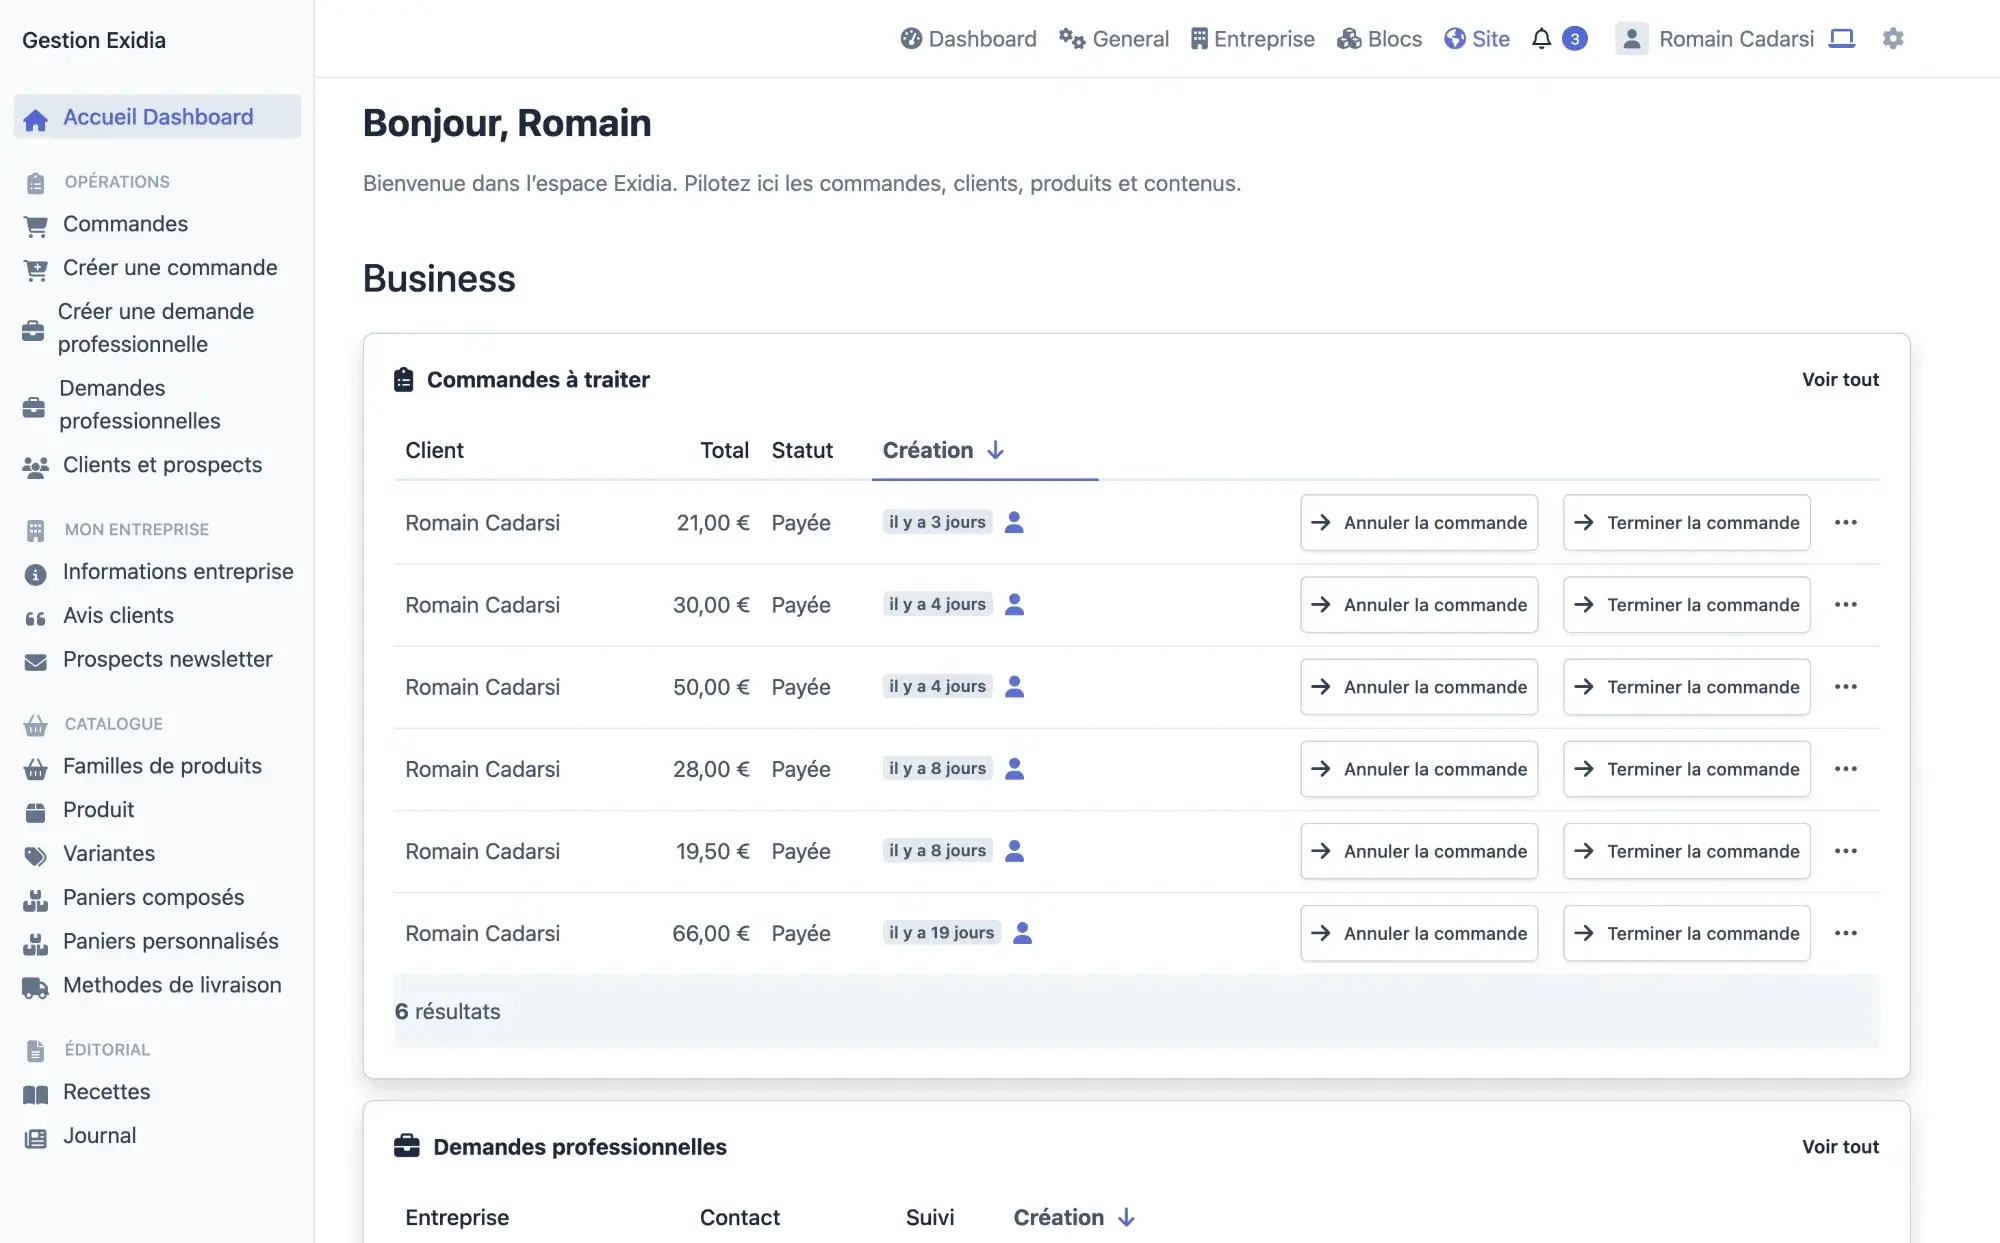Click the customer icon in the 66,00 € row

(x=1022, y=933)
